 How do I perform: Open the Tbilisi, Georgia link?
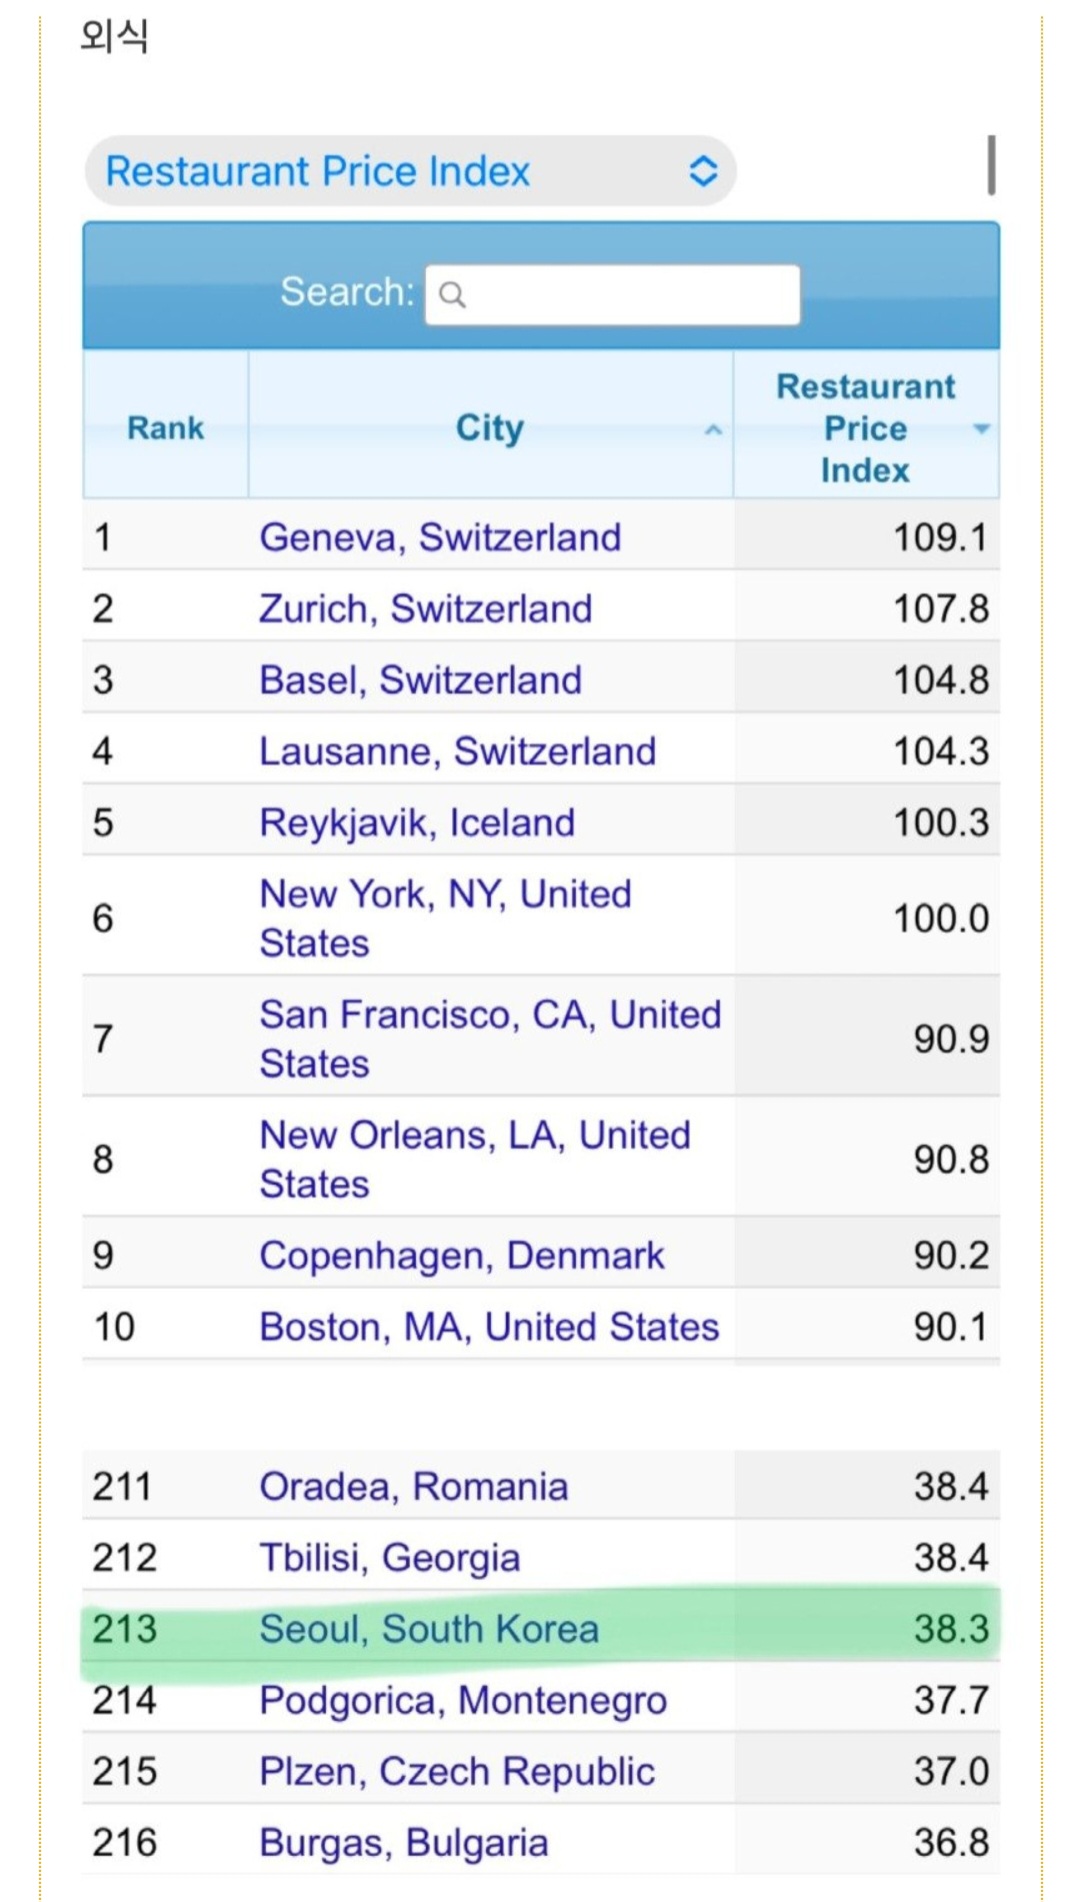390,1557
